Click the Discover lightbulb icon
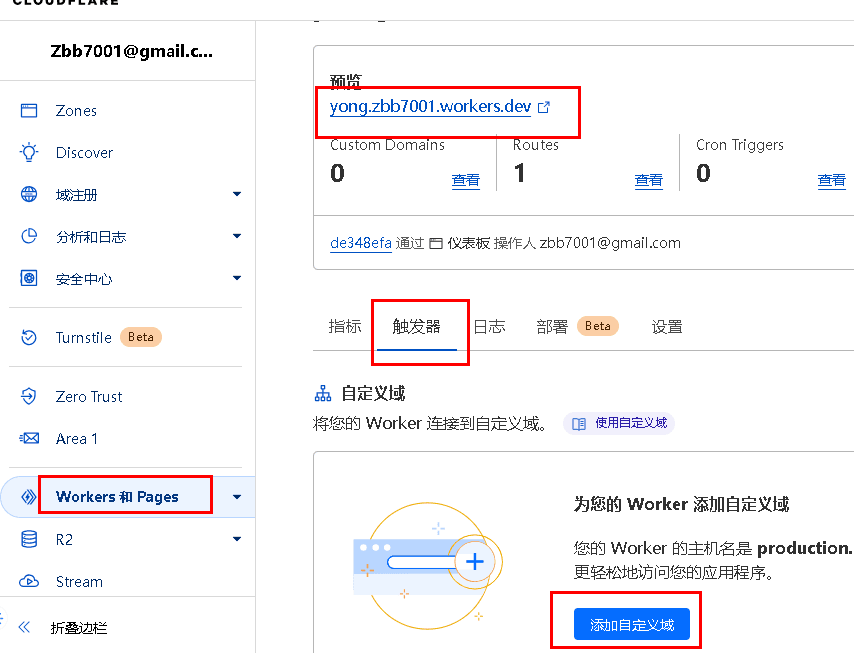 tap(29, 153)
